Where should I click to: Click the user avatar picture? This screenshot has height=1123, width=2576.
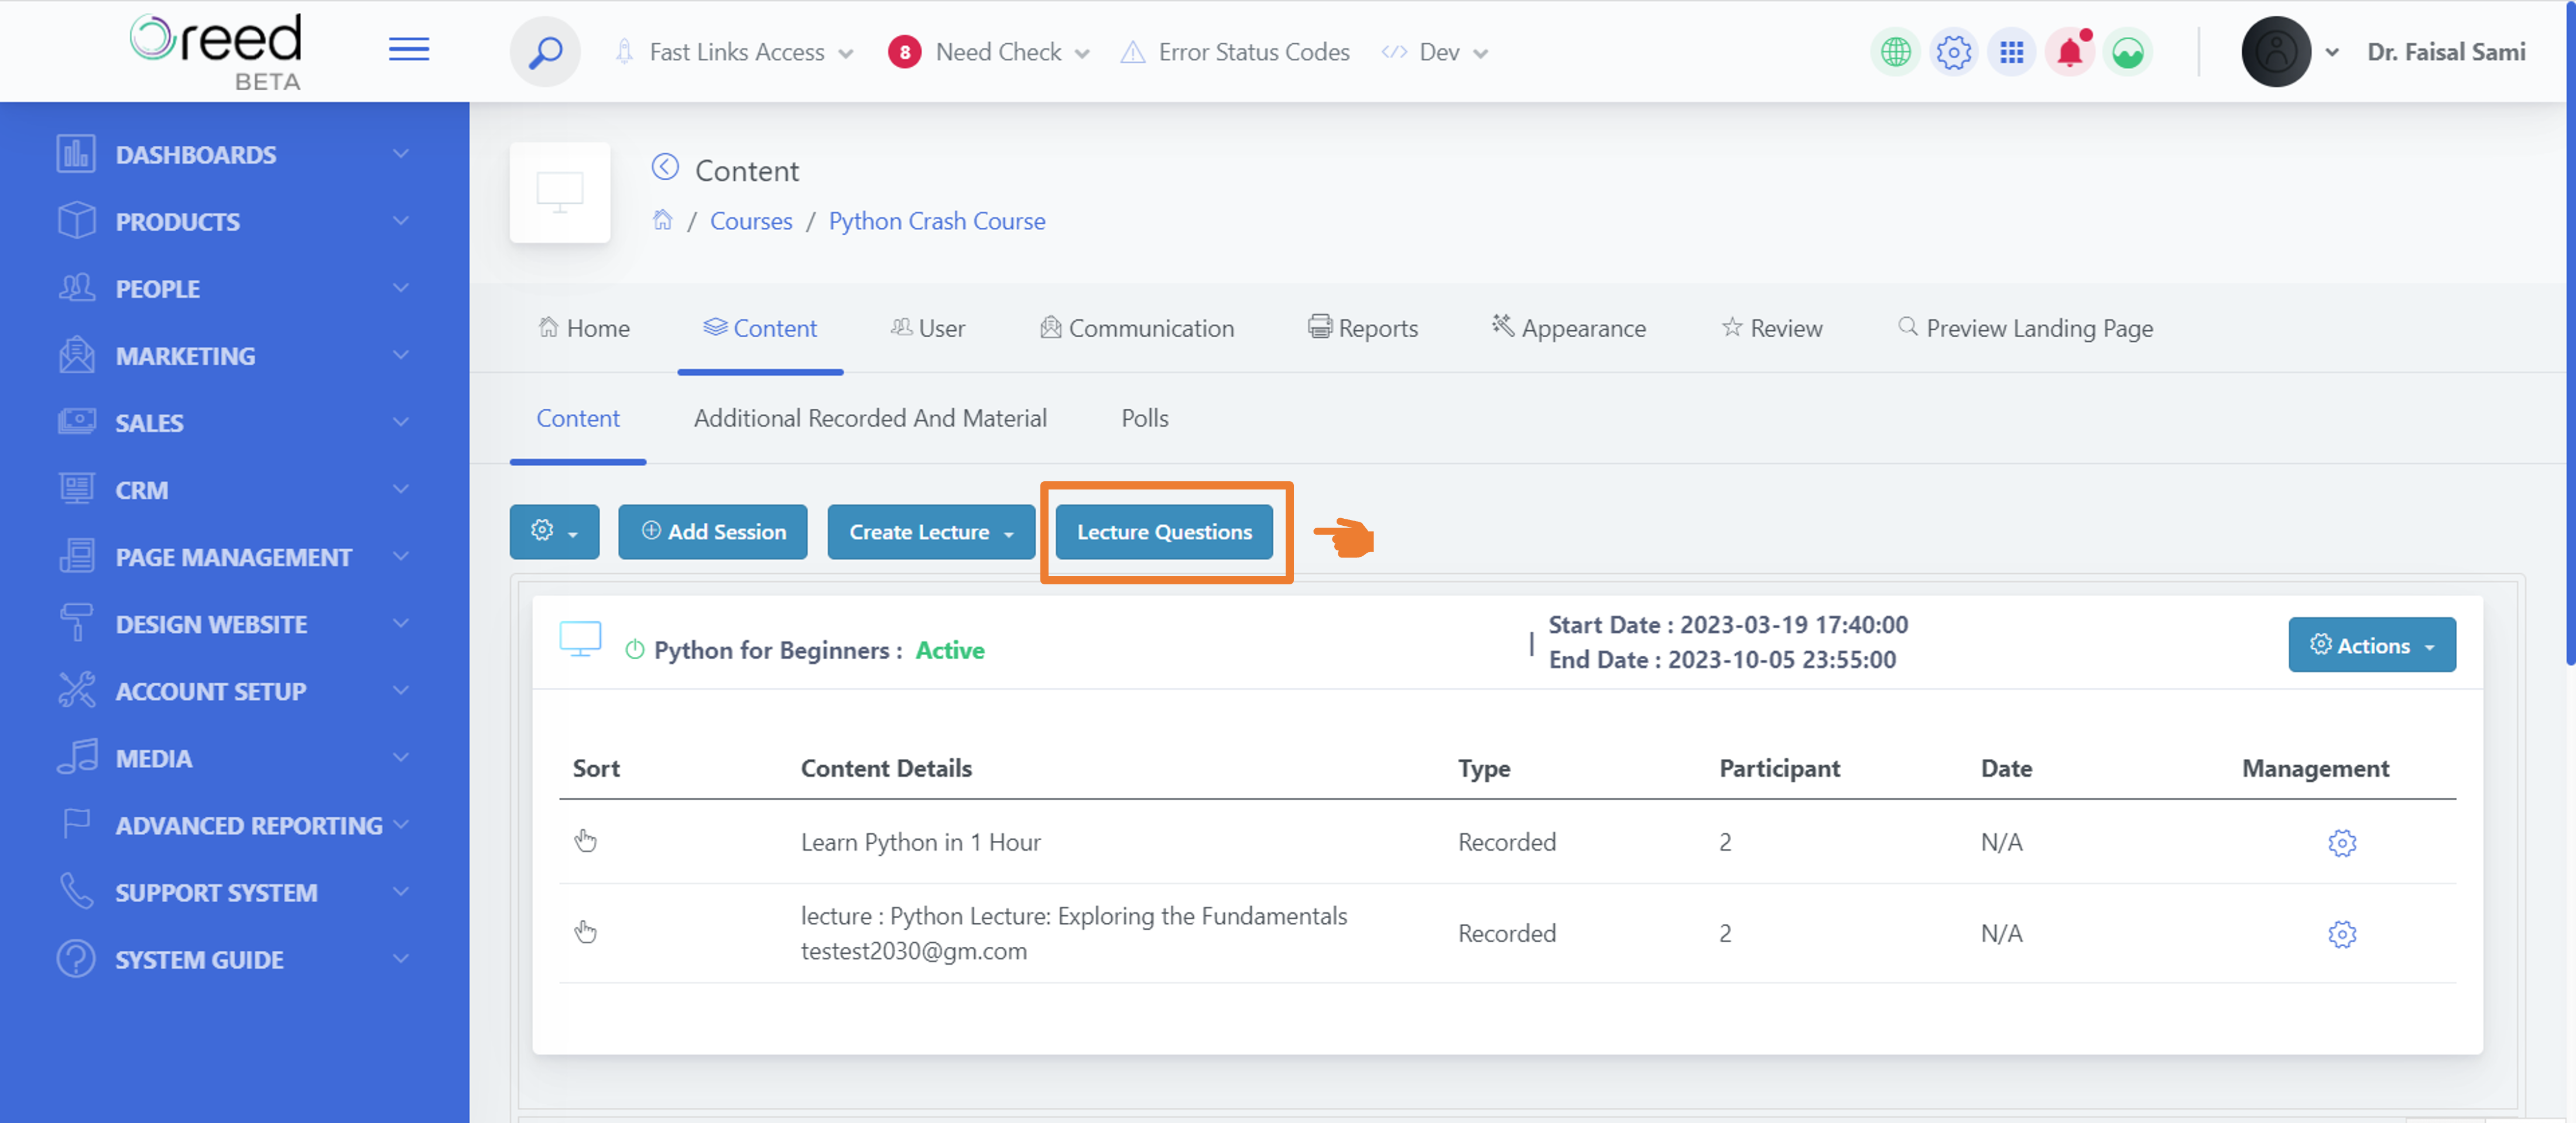point(2276,52)
